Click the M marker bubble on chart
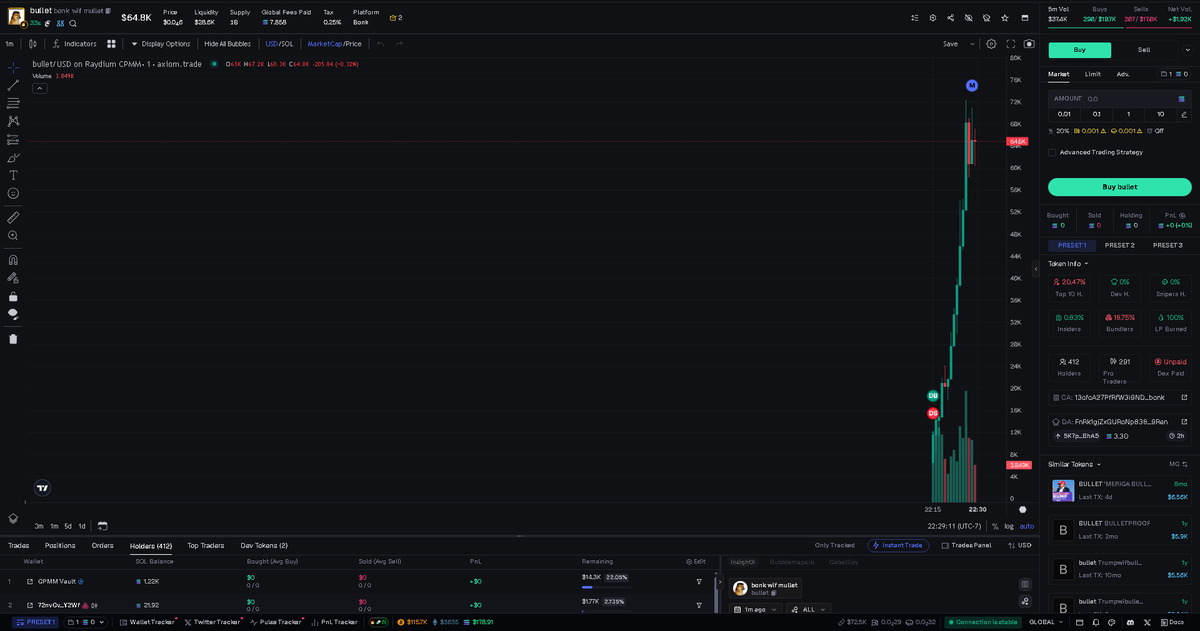The width and height of the screenshot is (1200, 631). 971,85
